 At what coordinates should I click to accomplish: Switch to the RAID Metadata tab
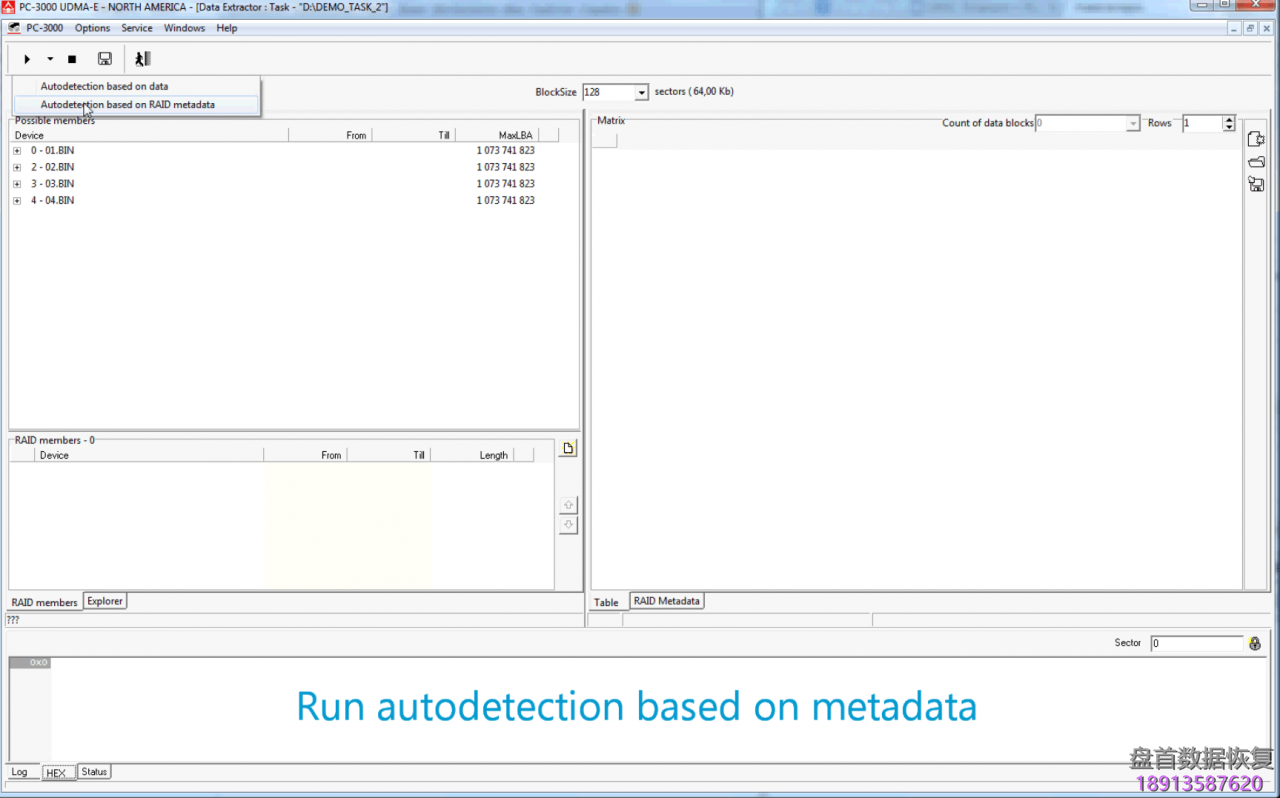666,601
